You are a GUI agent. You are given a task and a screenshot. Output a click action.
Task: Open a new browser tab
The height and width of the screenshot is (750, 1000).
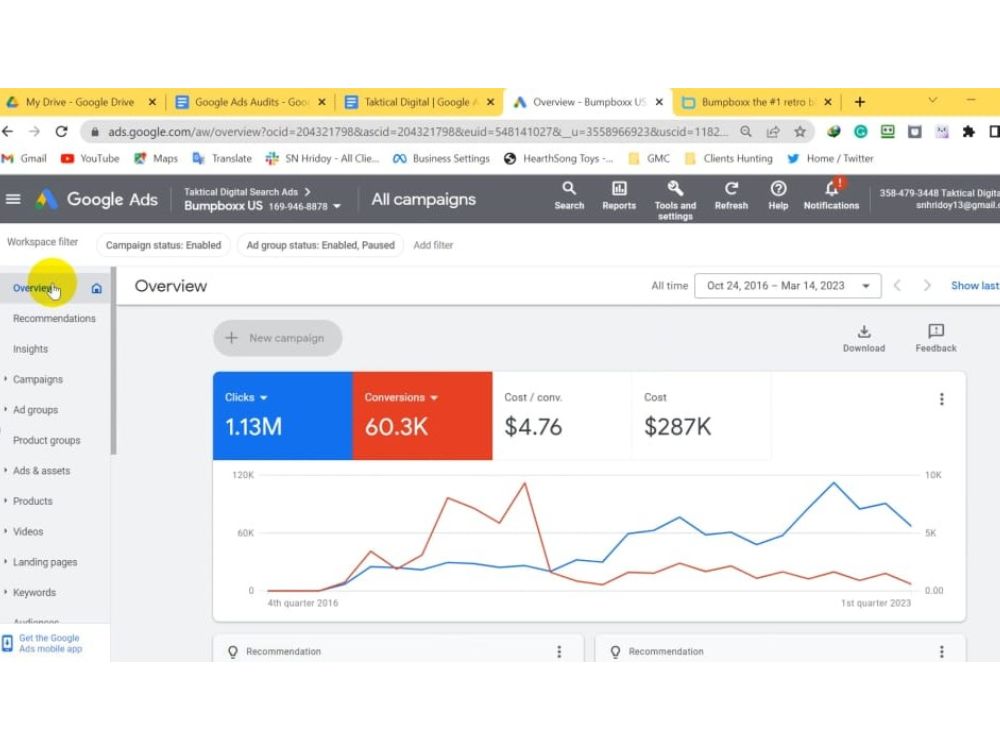pos(860,102)
